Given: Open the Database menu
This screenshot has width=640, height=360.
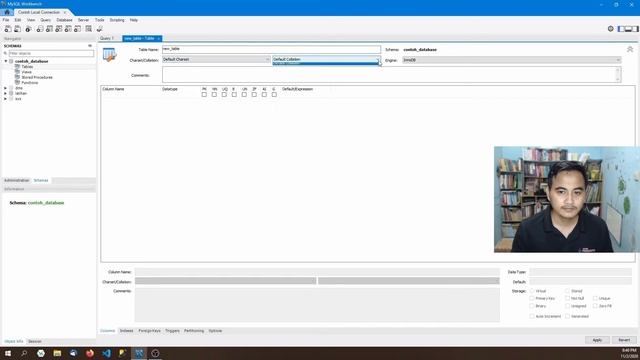Looking at the screenshot, I should [64, 20].
